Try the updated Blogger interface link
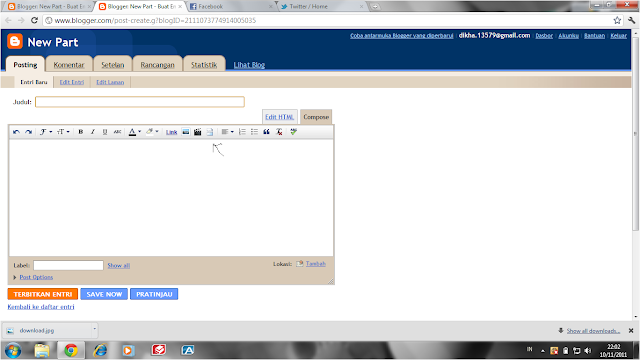This screenshot has height=360, width=640. pos(402,36)
